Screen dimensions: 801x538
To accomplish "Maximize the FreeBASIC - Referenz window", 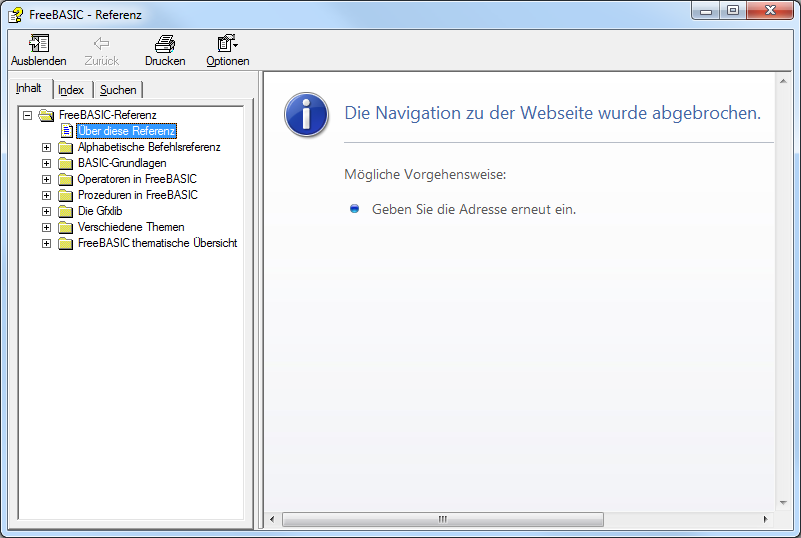I will (x=733, y=10).
